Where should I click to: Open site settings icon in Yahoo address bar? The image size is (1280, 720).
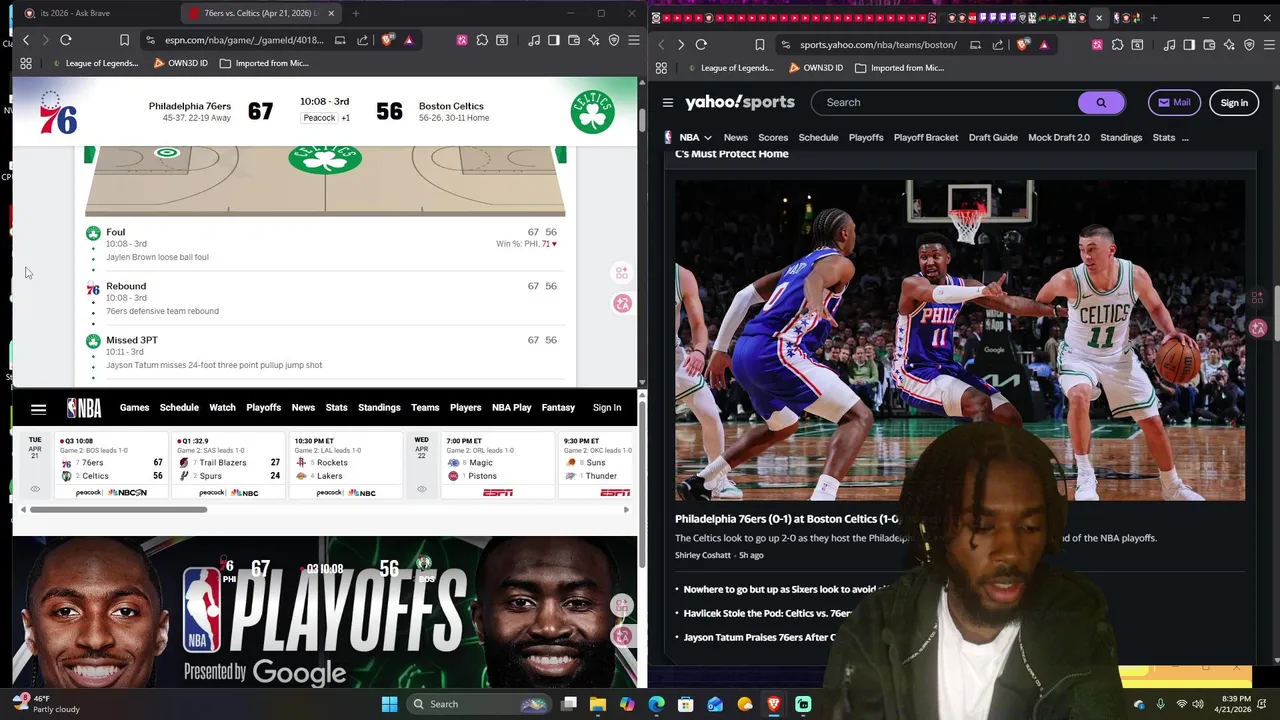point(786,45)
